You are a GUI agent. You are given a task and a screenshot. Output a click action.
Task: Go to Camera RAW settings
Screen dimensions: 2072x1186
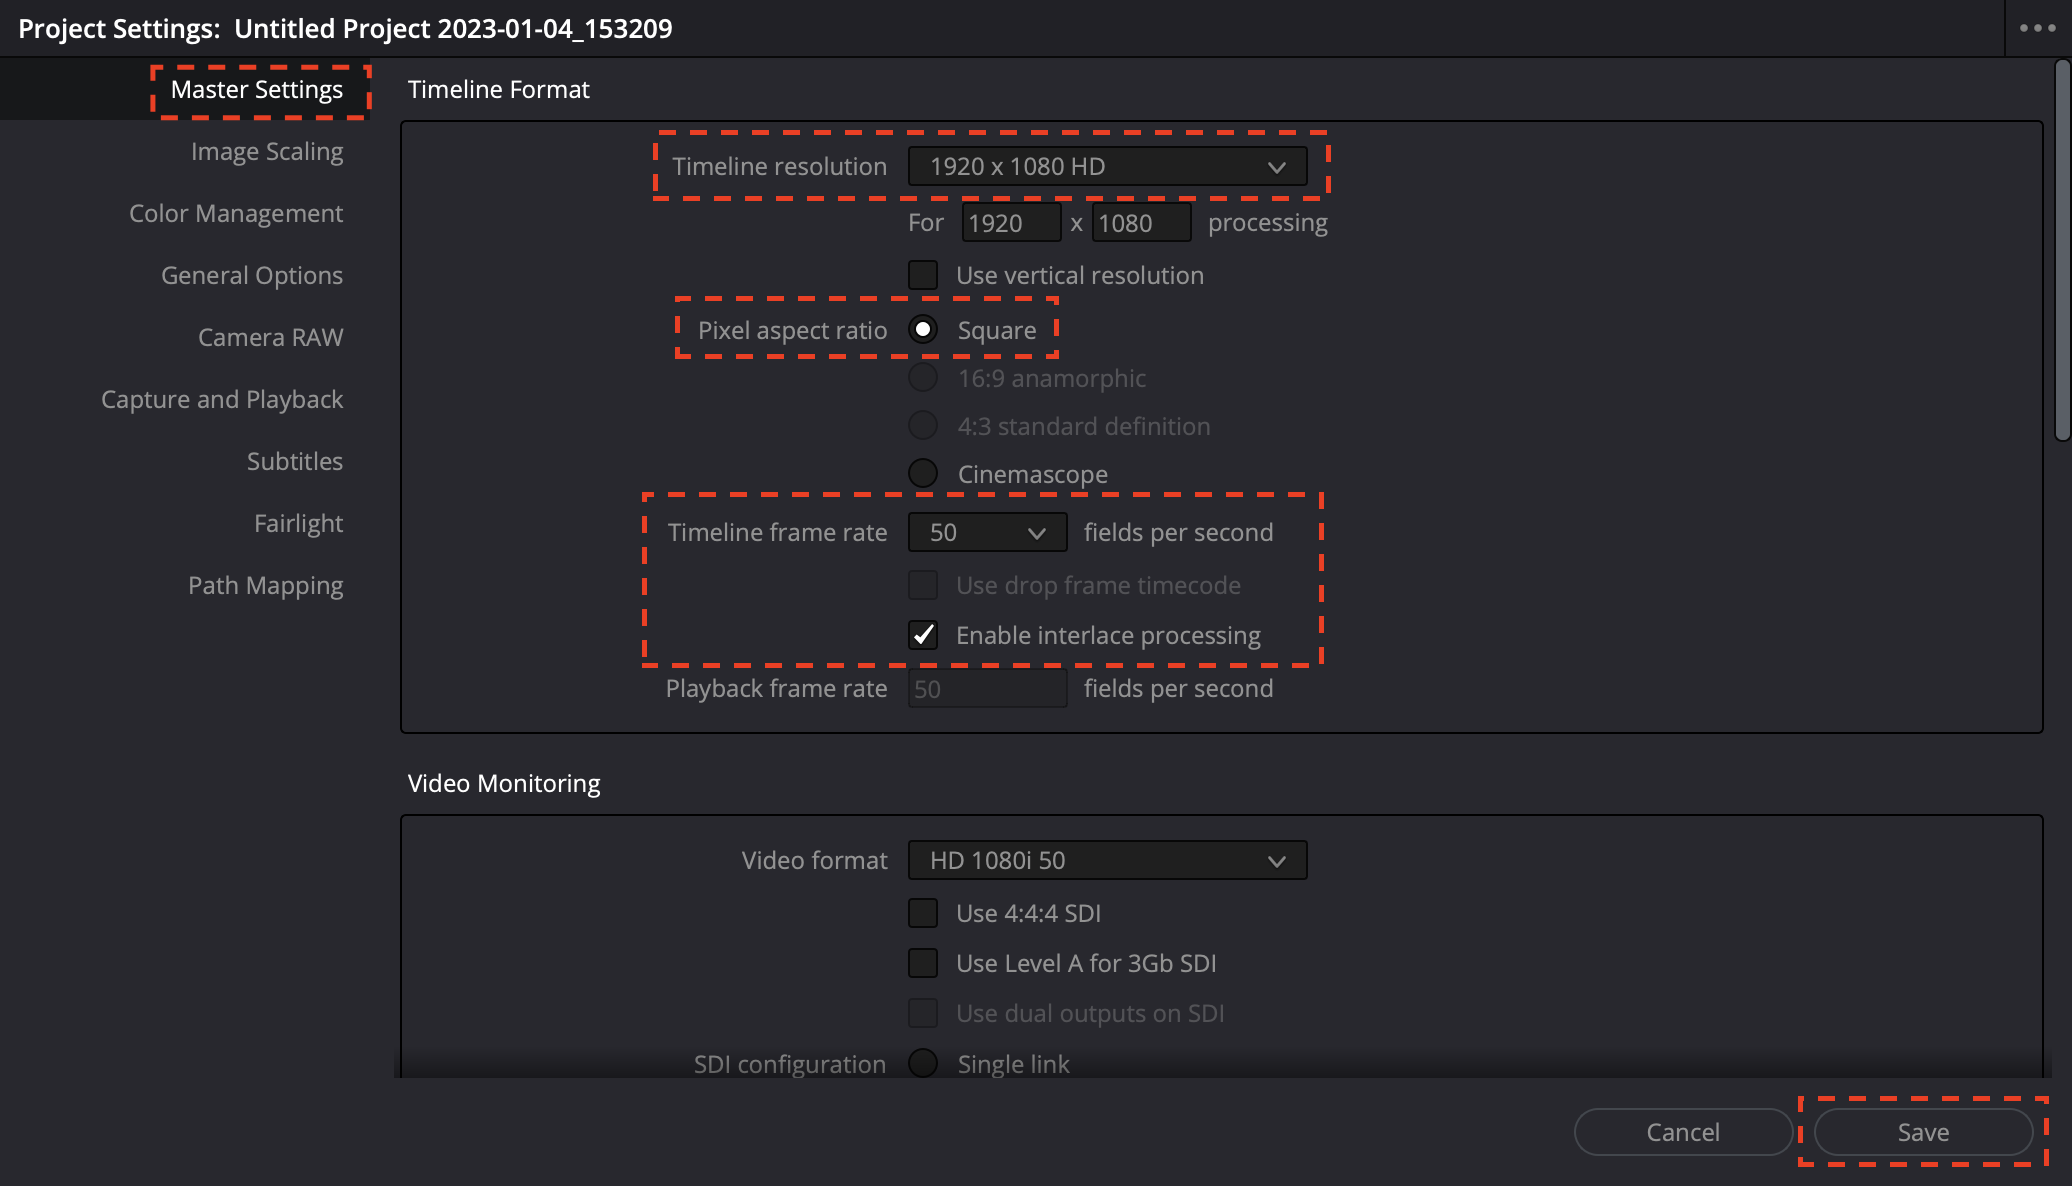270,337
